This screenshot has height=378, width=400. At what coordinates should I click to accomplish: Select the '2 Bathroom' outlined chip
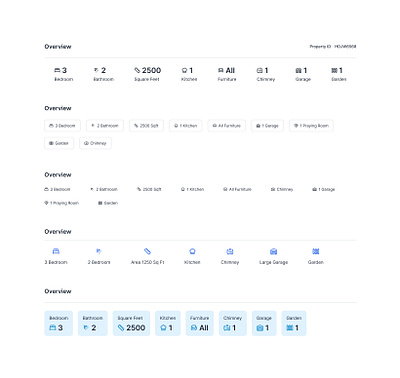[x=105, y=126]
